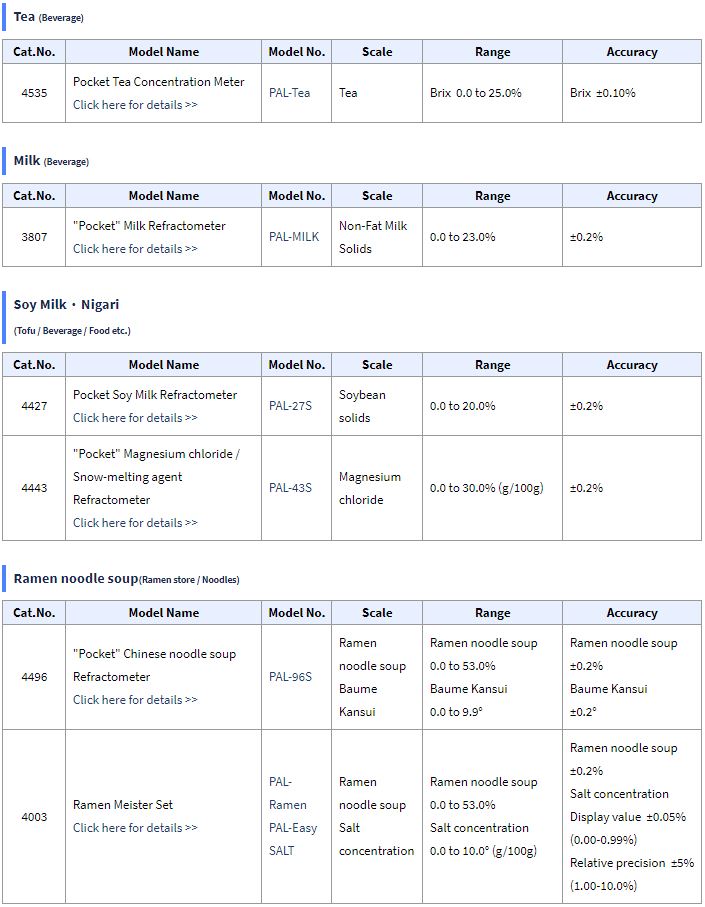The width and height of the screenshot is (705, 907).
Task: Click the range Brix 0.0 to 25.0%
Action: click(x=475, y=93)
